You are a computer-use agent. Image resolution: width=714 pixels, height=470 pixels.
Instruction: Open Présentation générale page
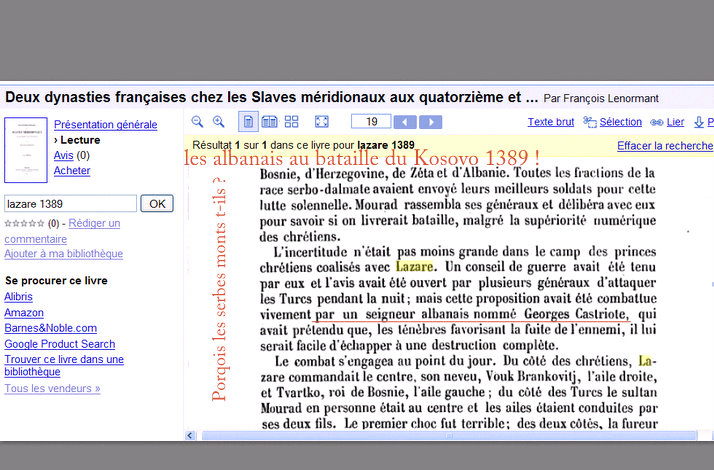tap(106, 124)
